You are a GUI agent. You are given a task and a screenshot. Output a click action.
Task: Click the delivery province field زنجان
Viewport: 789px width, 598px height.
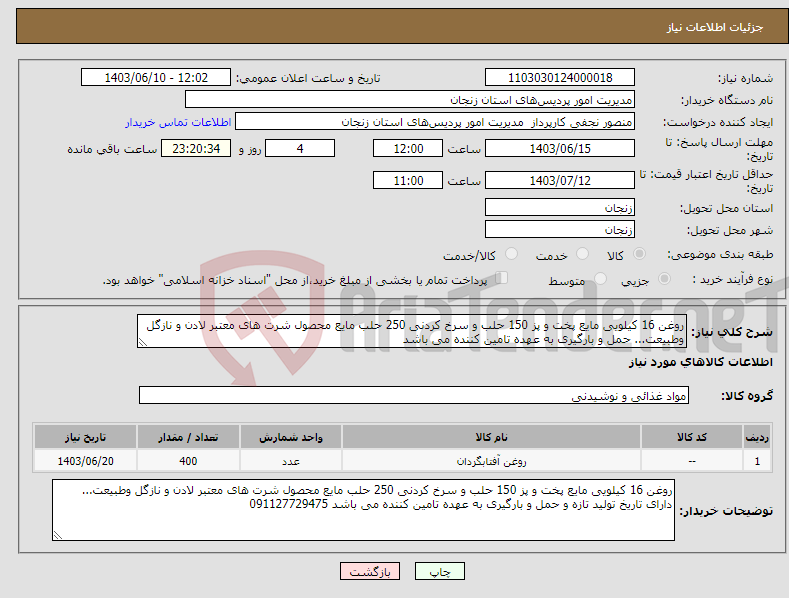(560, 207)
